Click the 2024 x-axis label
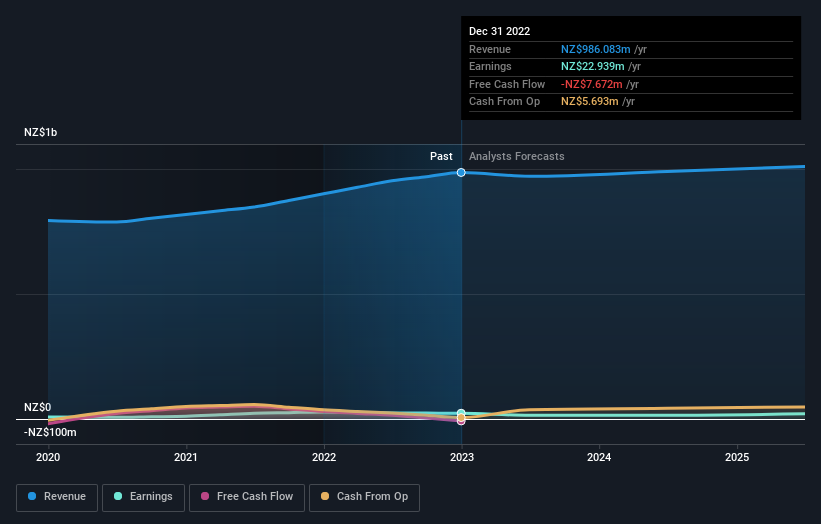 pyautogui.click(x=599, y=458)
